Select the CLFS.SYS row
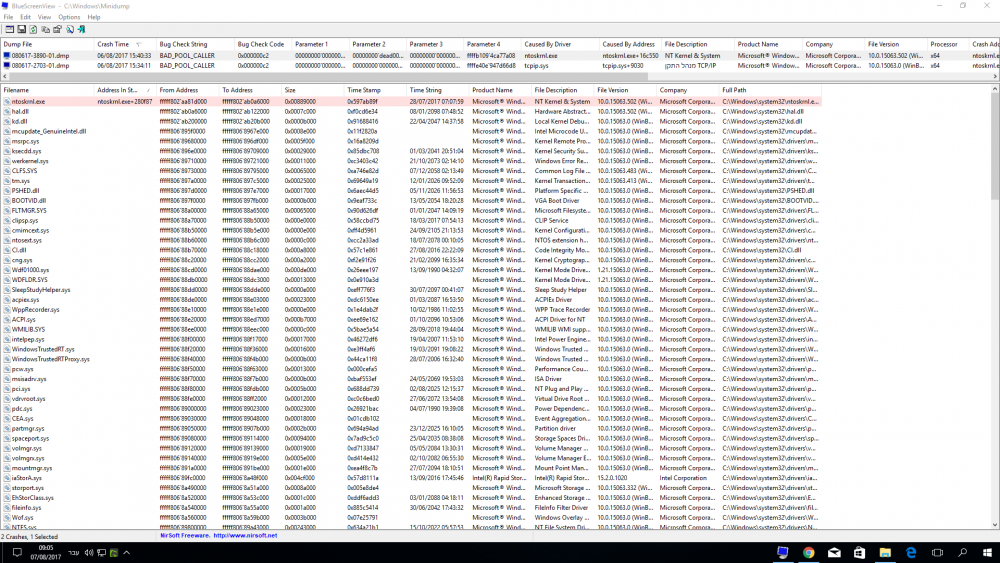This screenshot has height=563, width=1000. click(x=411, y=171)
